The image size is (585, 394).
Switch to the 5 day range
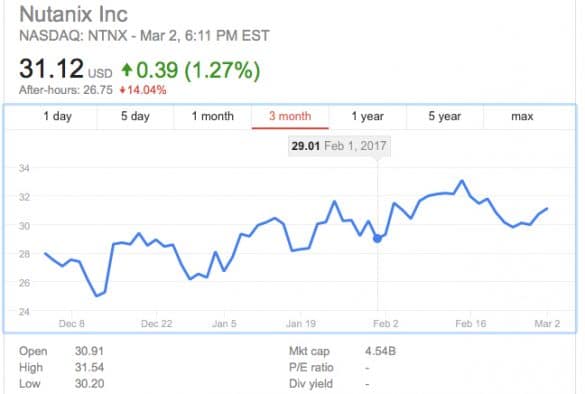(135, 116)
